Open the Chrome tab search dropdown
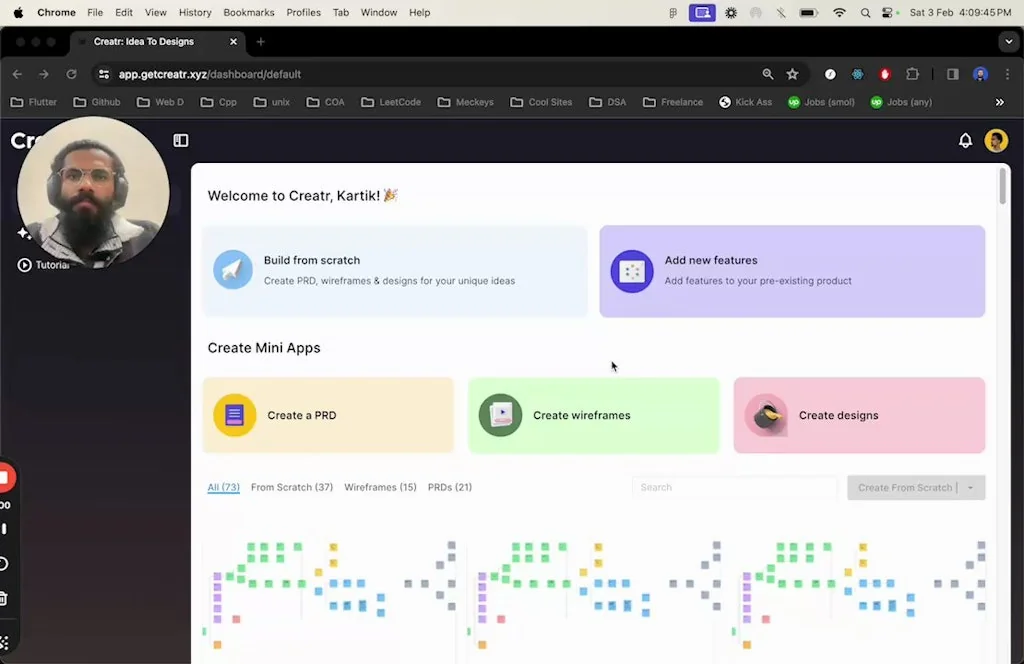Viewport: 1024px width, 664px height. point(1007,42)
